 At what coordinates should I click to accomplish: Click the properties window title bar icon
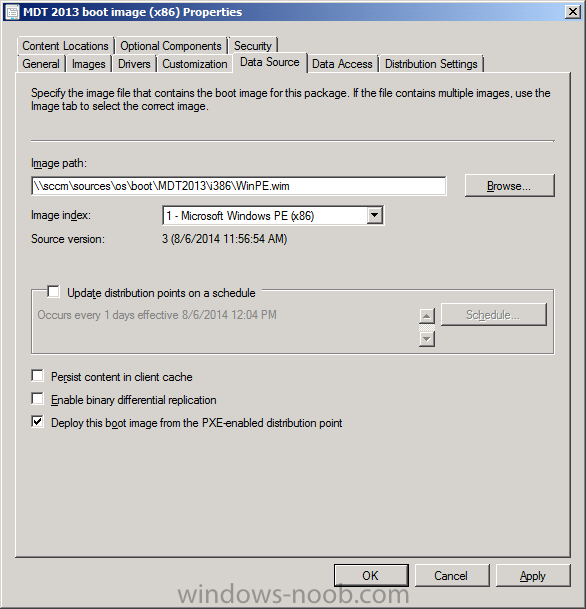click(x=12, y=12)
